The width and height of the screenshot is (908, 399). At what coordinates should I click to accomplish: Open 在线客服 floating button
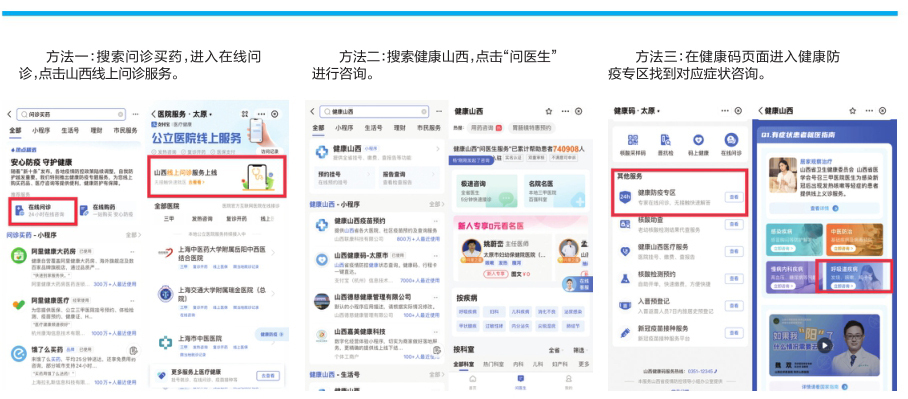577,284
